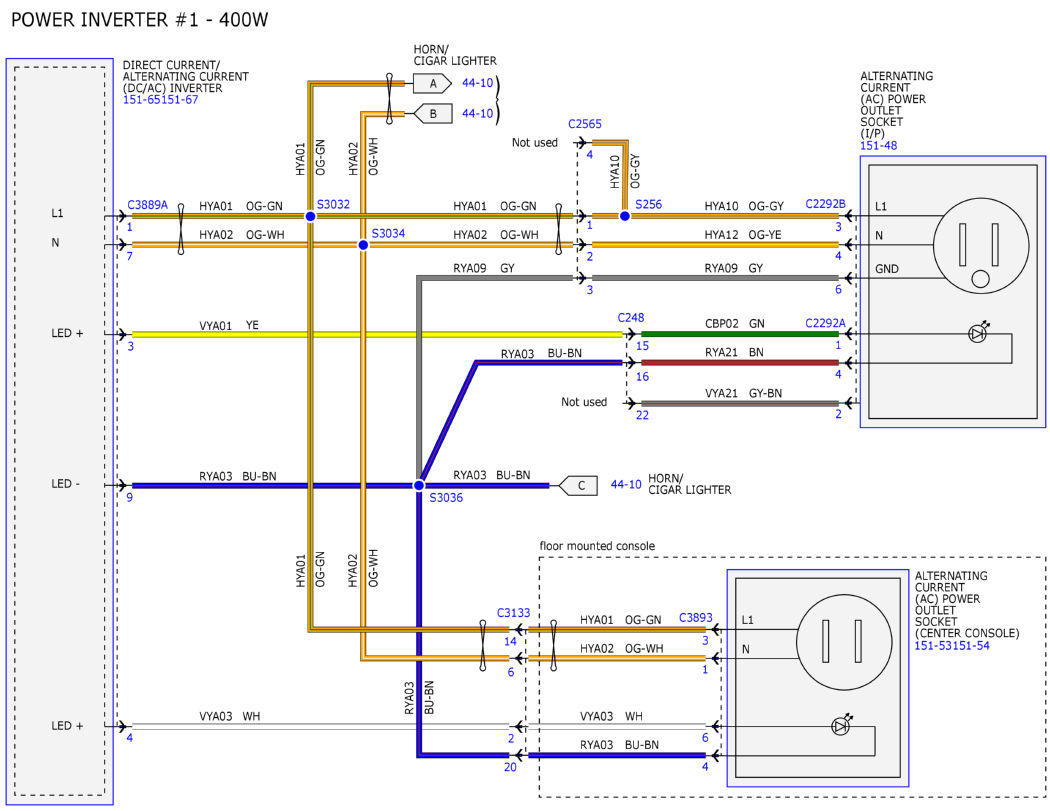Open the 44-10 link near Horn/Cigar Lighter C
This screenshot has width=1050, height=811.
click(x=625, y=484)
